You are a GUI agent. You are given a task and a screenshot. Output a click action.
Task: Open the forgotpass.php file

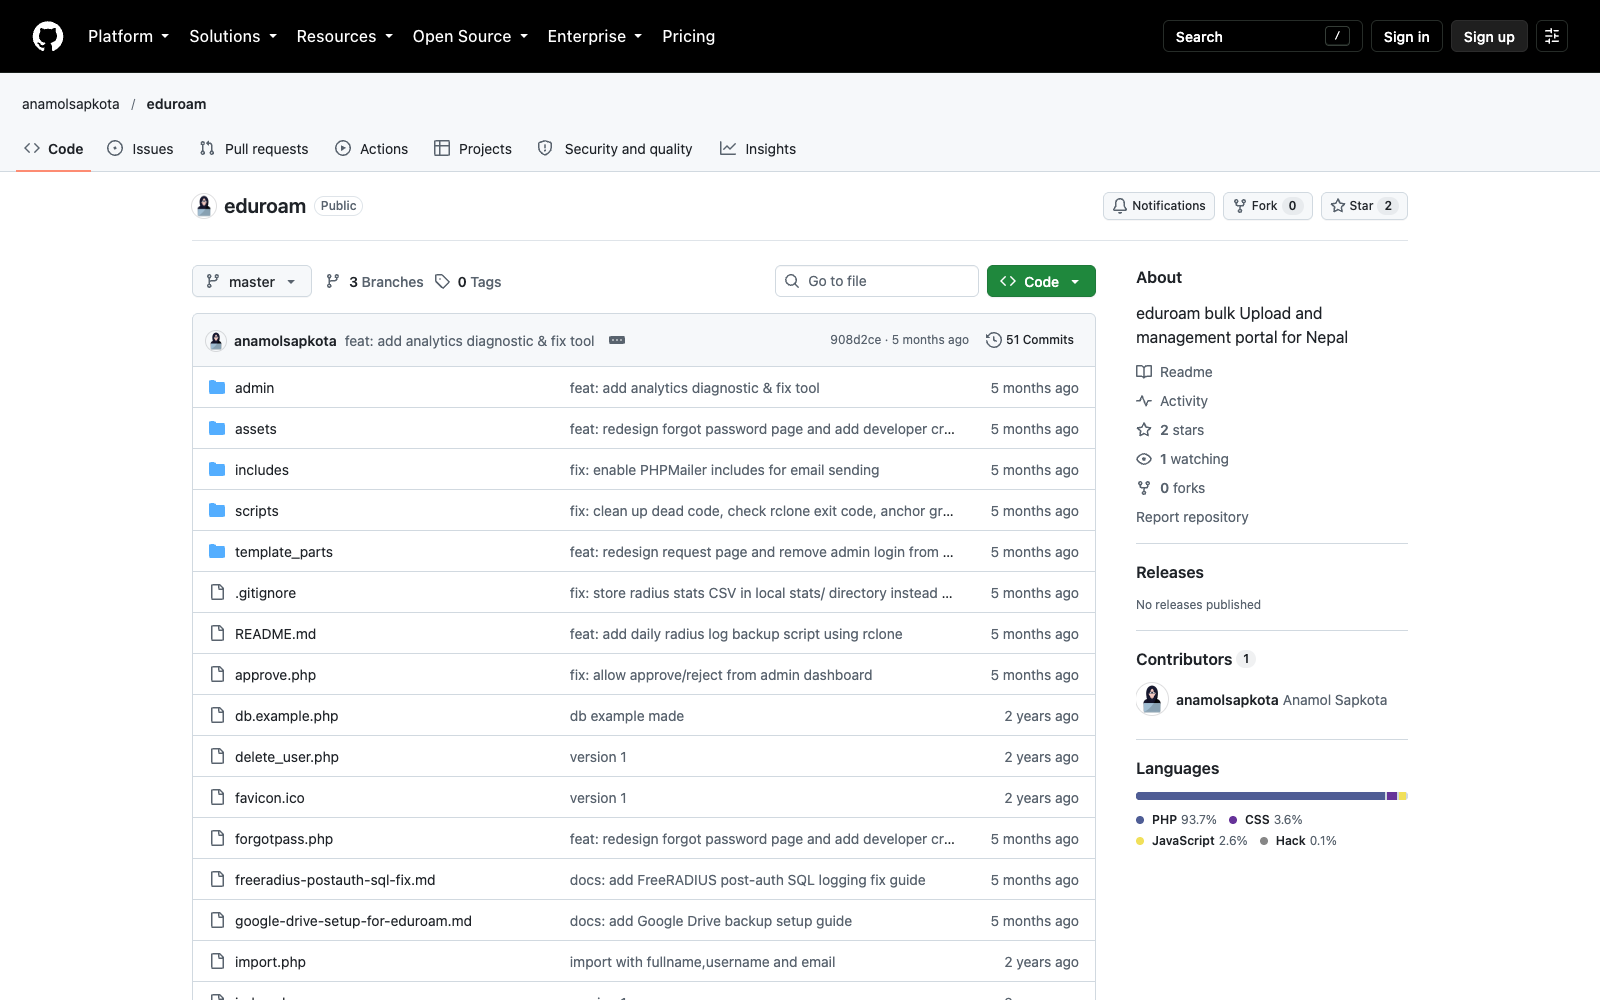[x=284, y=839]
